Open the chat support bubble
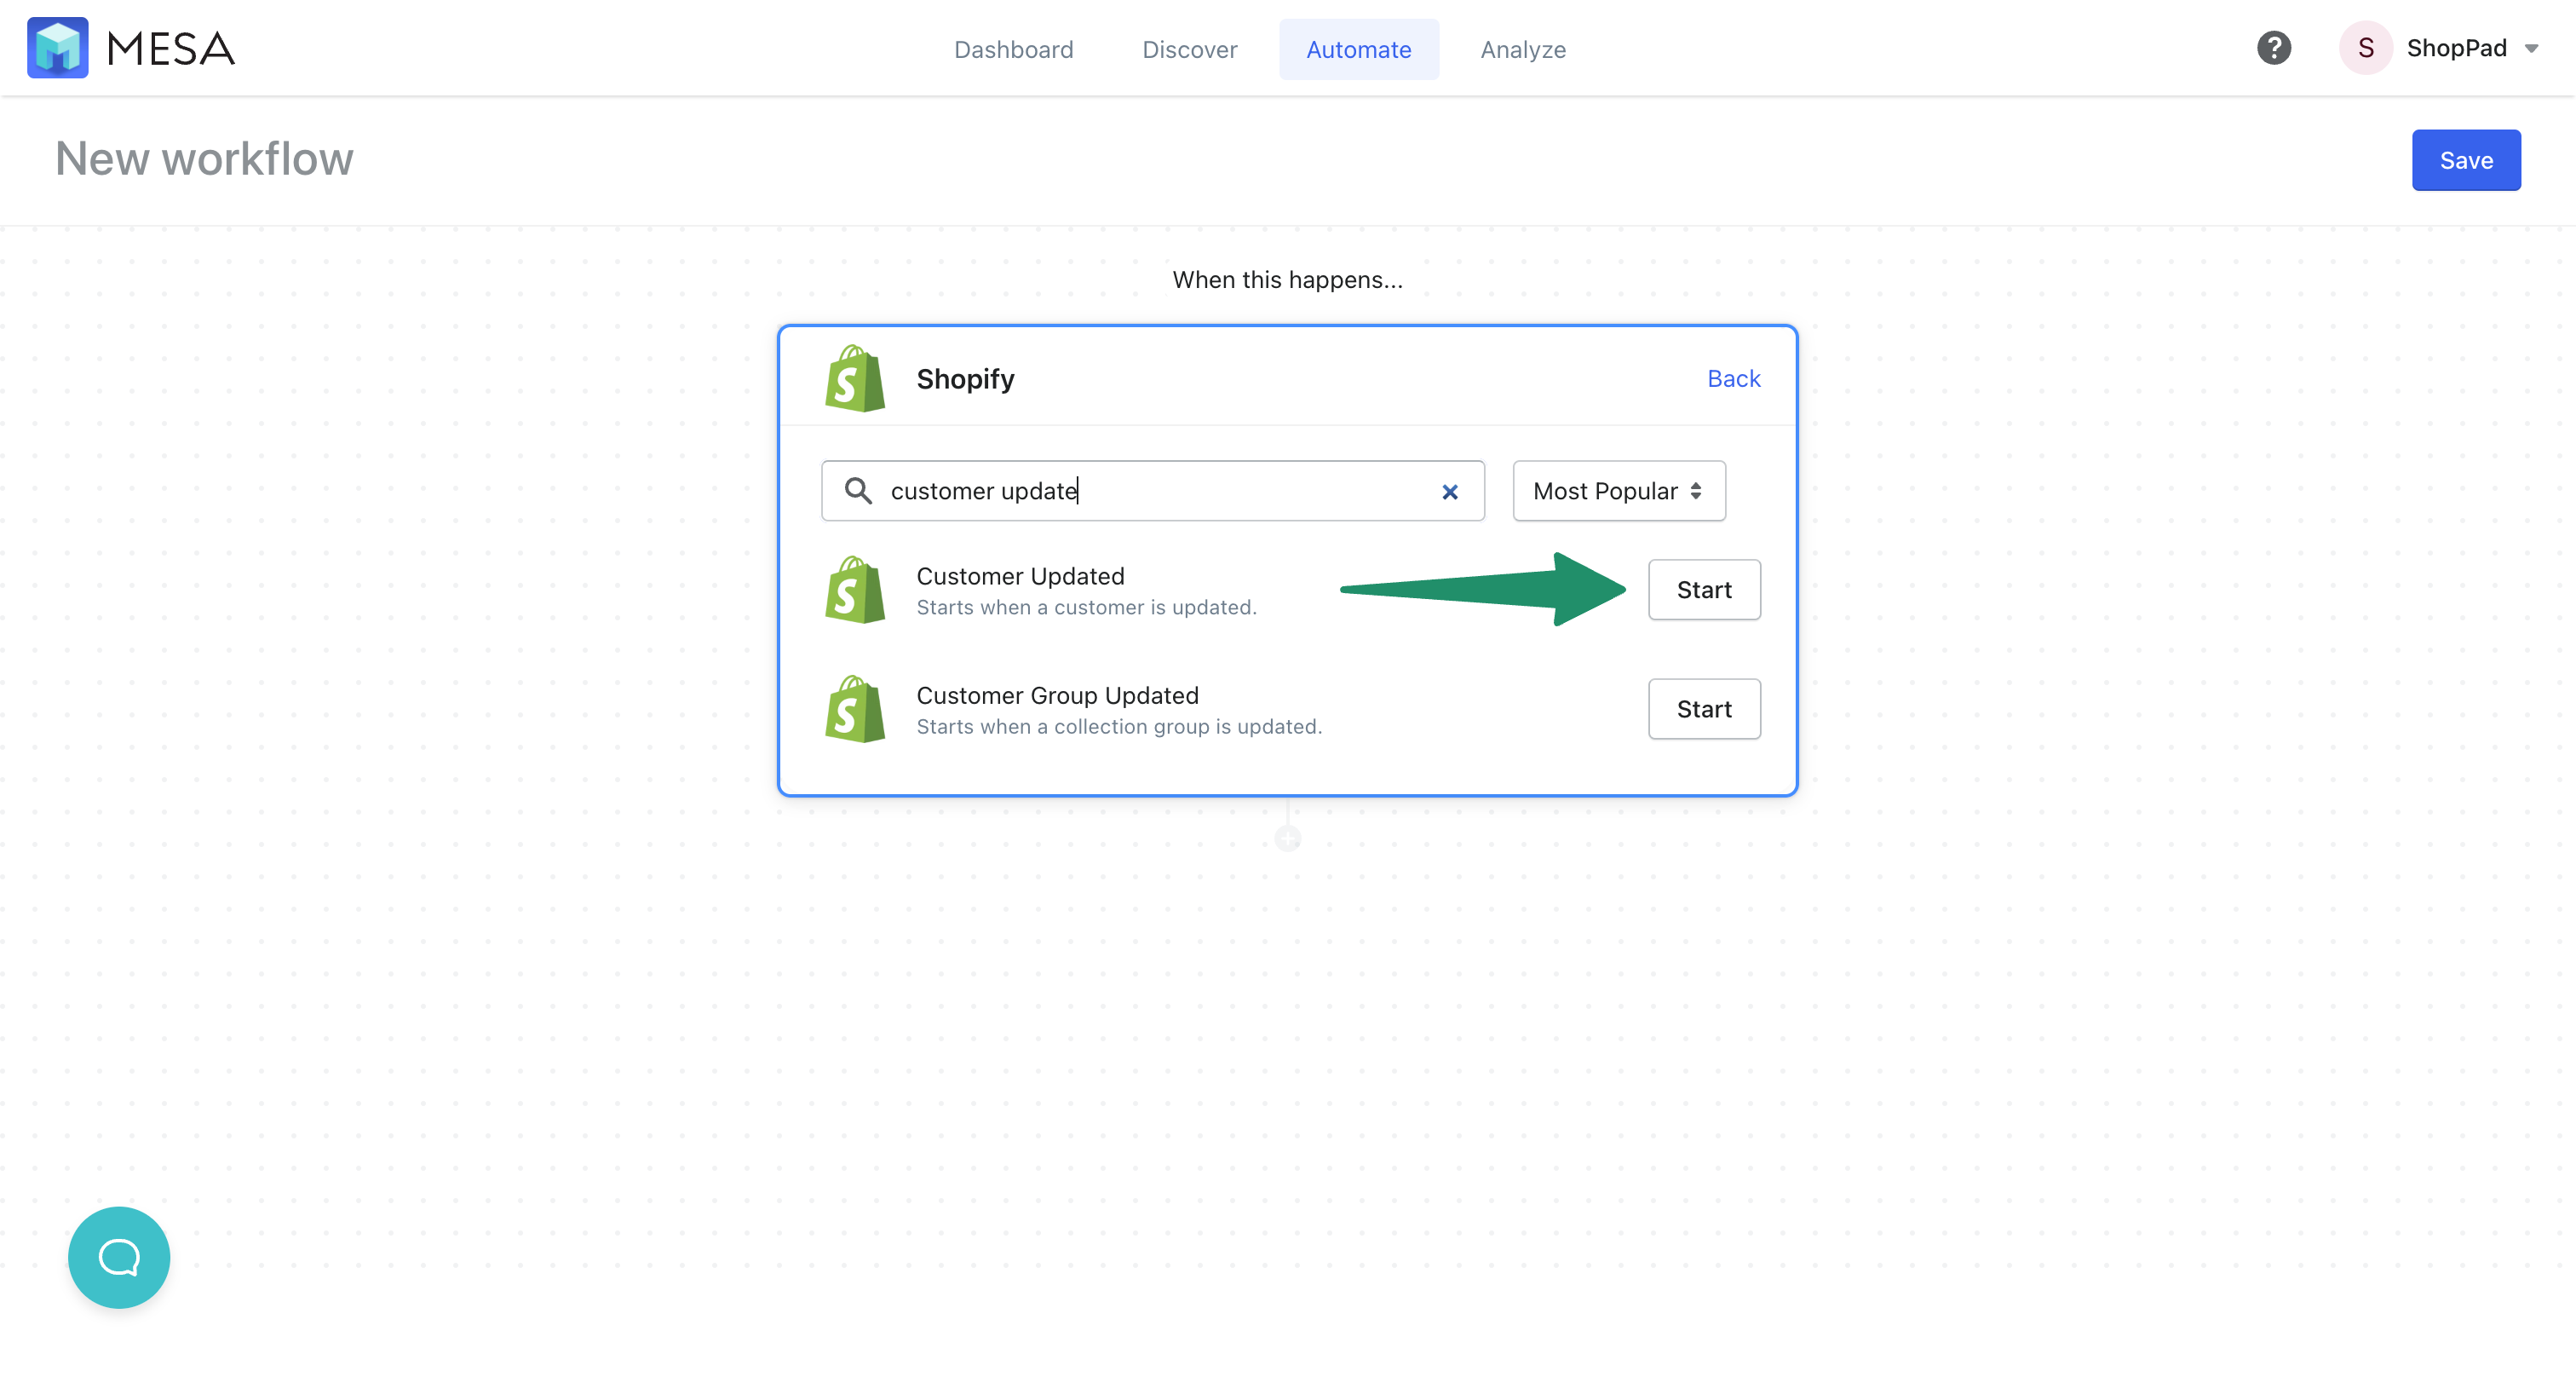The image size is (2576, 1377). [119, 1257]
